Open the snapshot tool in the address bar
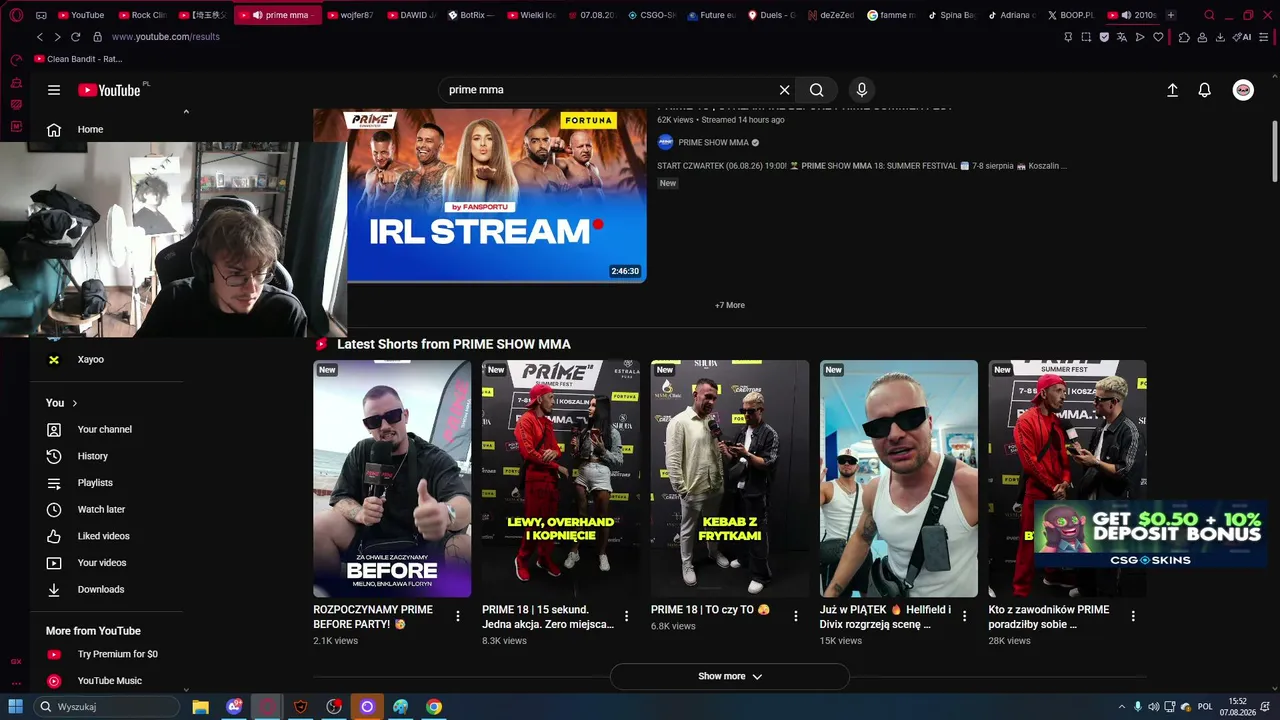 click(x=1086, y=37)
